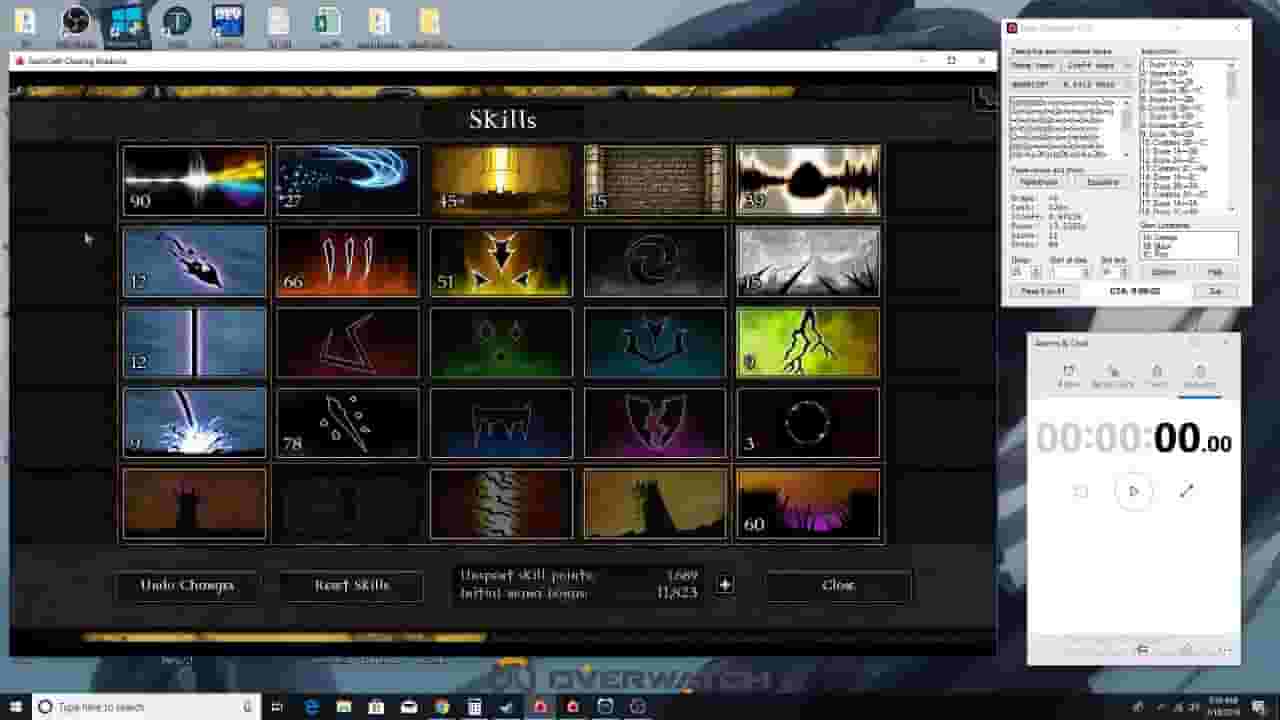
Task: Select the red zigzag skill tile
Action: click(x=348, y=343)
